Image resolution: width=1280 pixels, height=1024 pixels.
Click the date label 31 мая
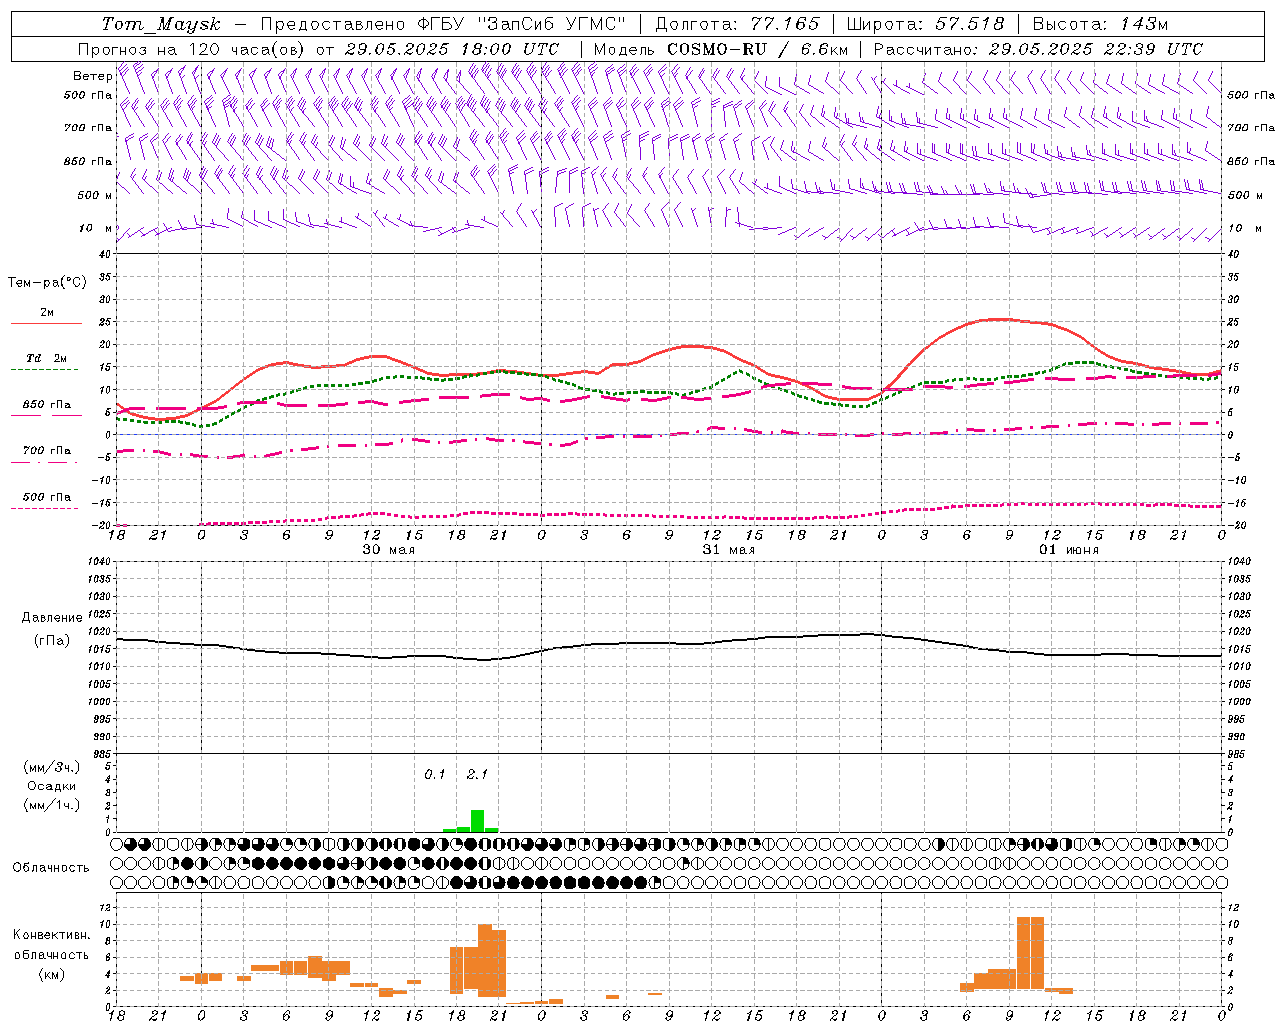[x=729, y=550]
